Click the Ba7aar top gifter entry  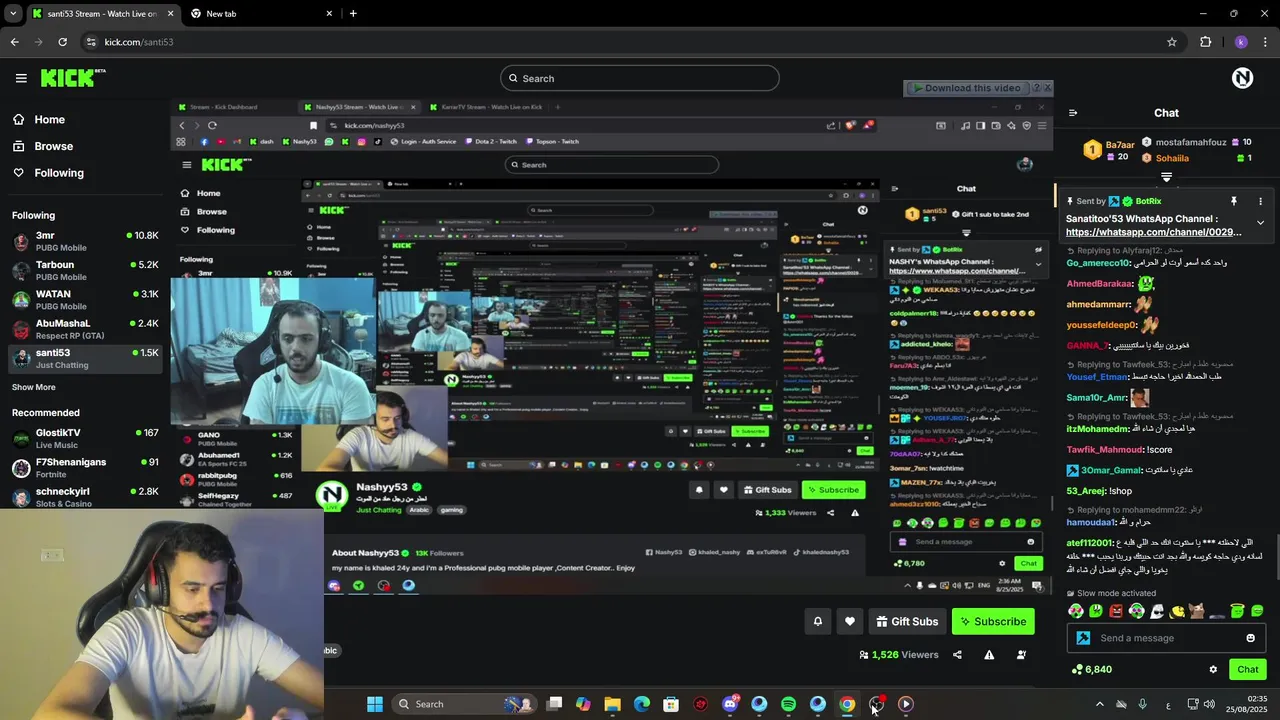click(1108, 150)
